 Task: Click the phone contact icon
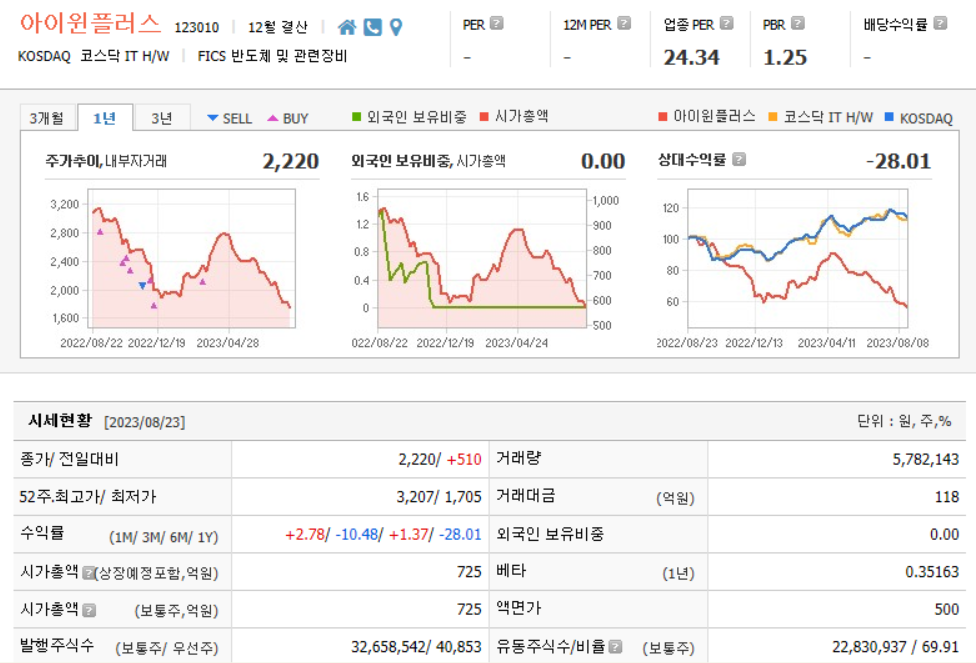point(372,27)
